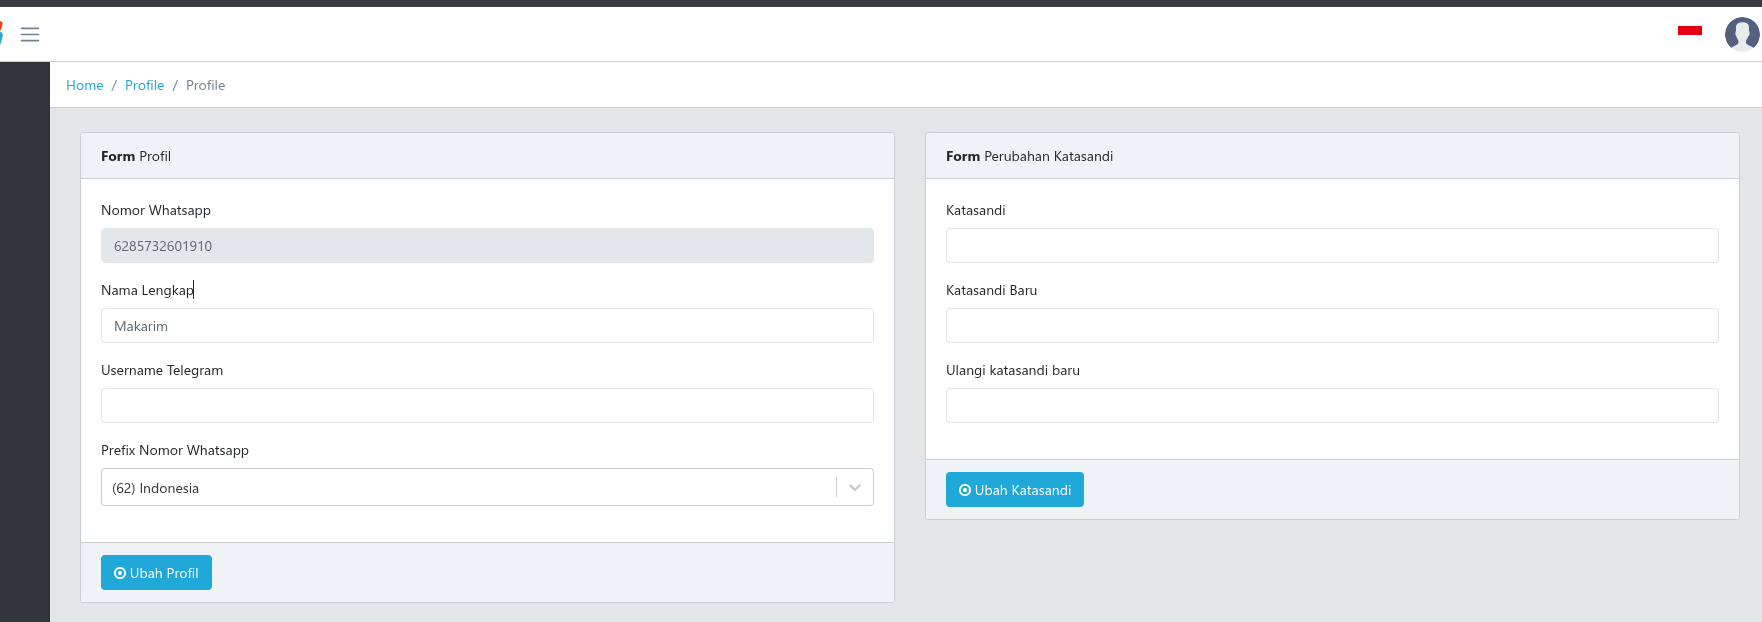
Task: Click the Katasandi current password field
Action: [x=1331, y=246]
